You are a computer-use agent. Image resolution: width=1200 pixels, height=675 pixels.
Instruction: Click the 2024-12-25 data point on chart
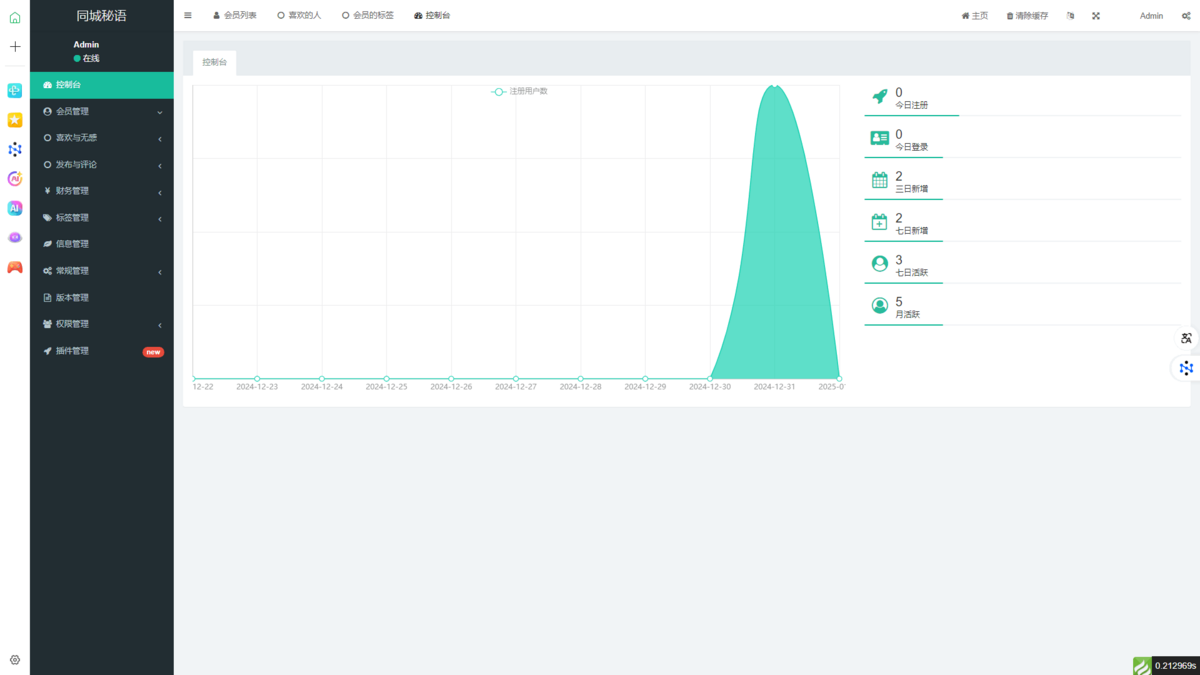(387, 379)
